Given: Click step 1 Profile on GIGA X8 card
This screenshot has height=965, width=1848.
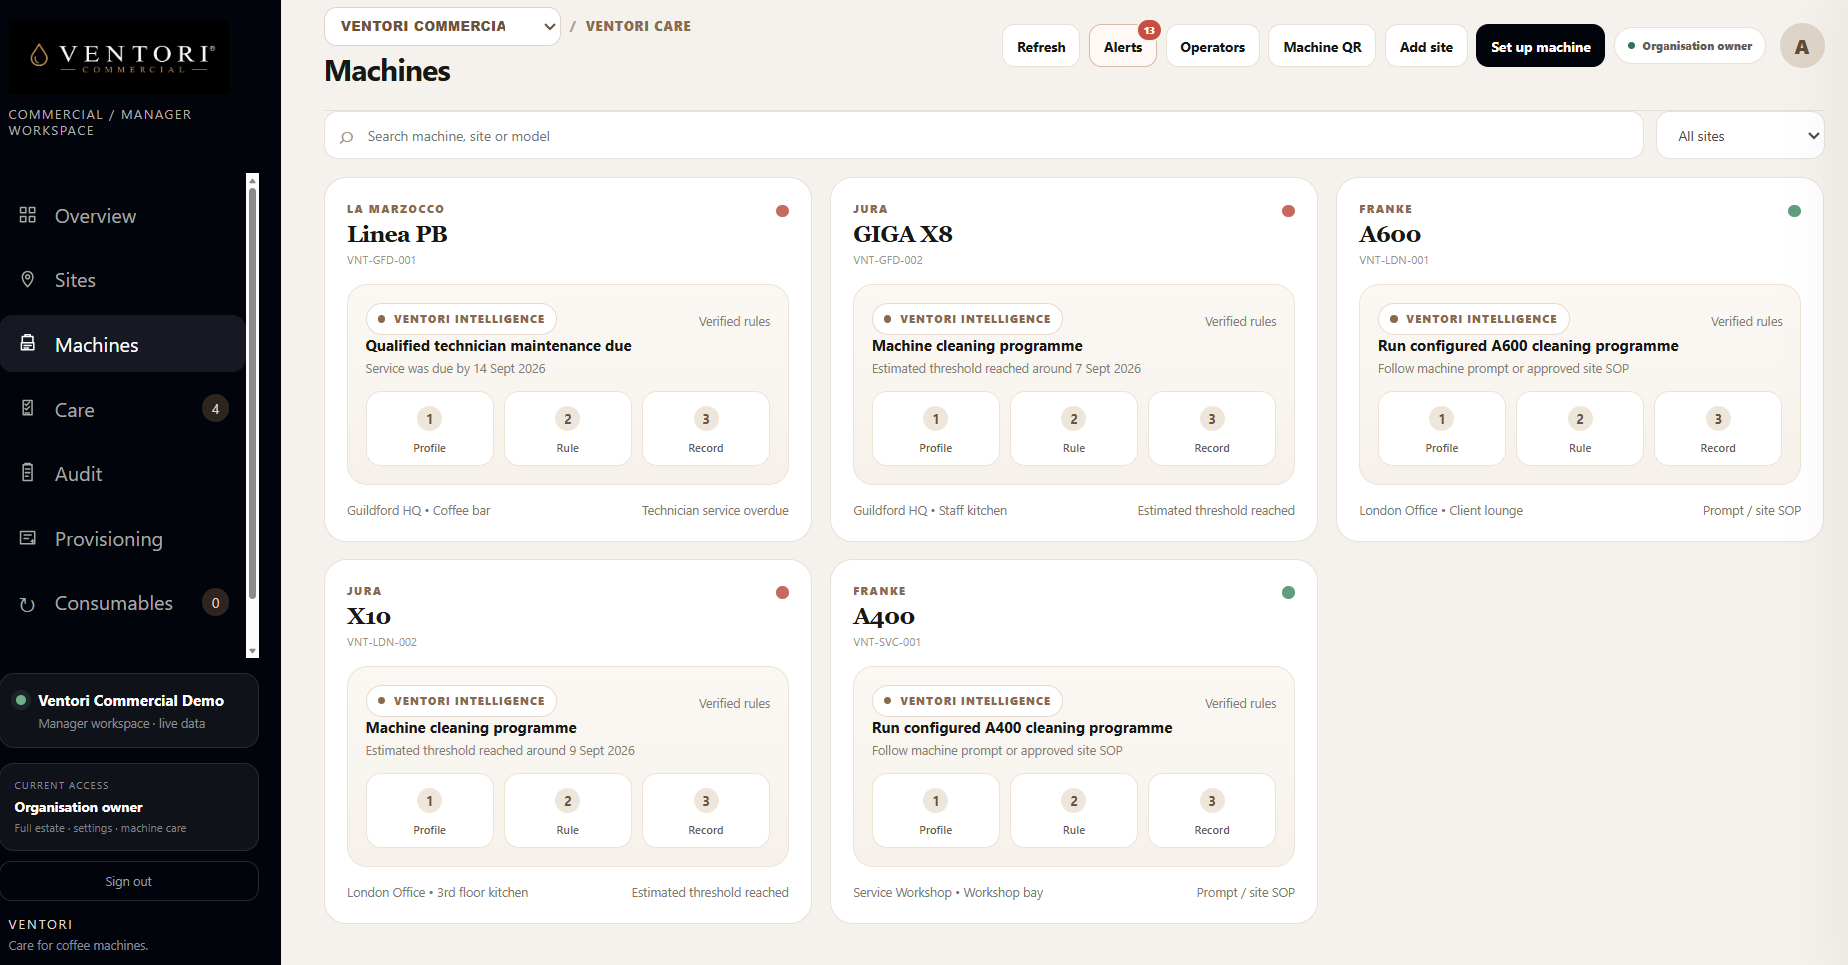Looking at the screenshot, I should tap(936, 429).
